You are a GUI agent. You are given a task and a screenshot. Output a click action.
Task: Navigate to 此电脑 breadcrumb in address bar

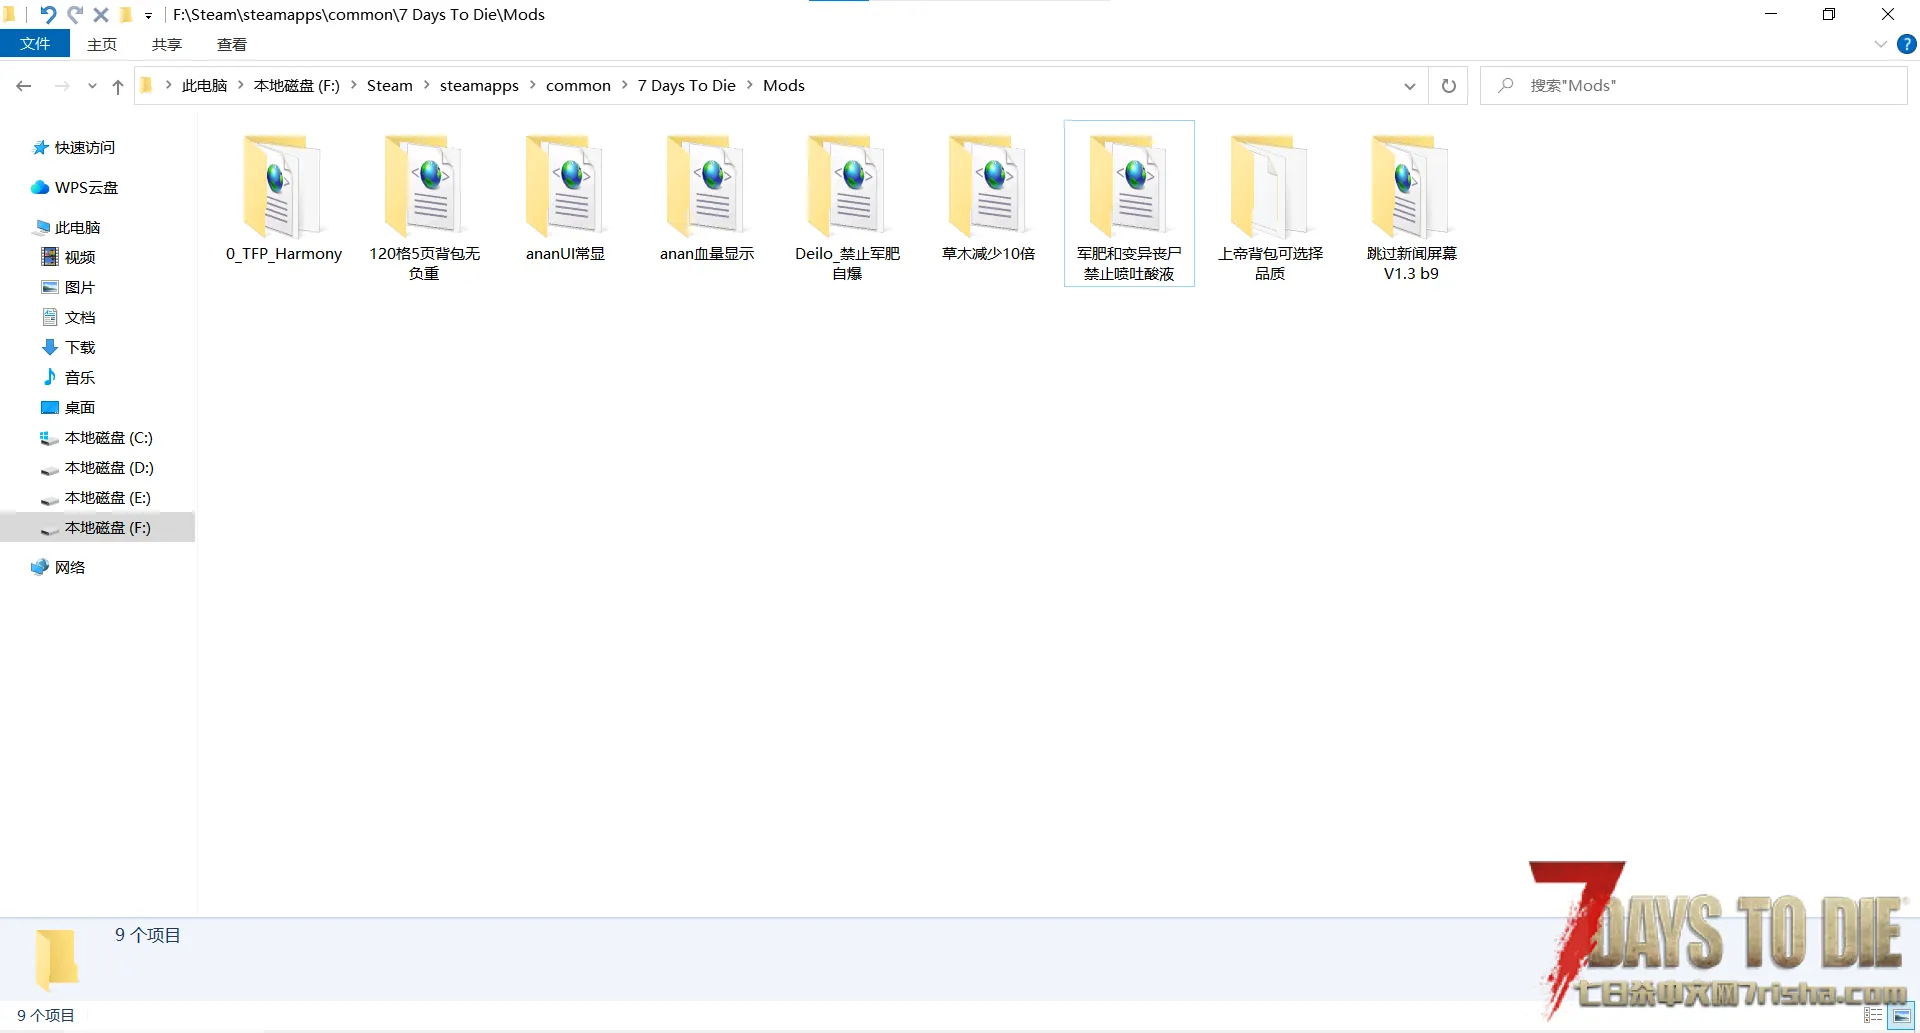pos(204,85)
